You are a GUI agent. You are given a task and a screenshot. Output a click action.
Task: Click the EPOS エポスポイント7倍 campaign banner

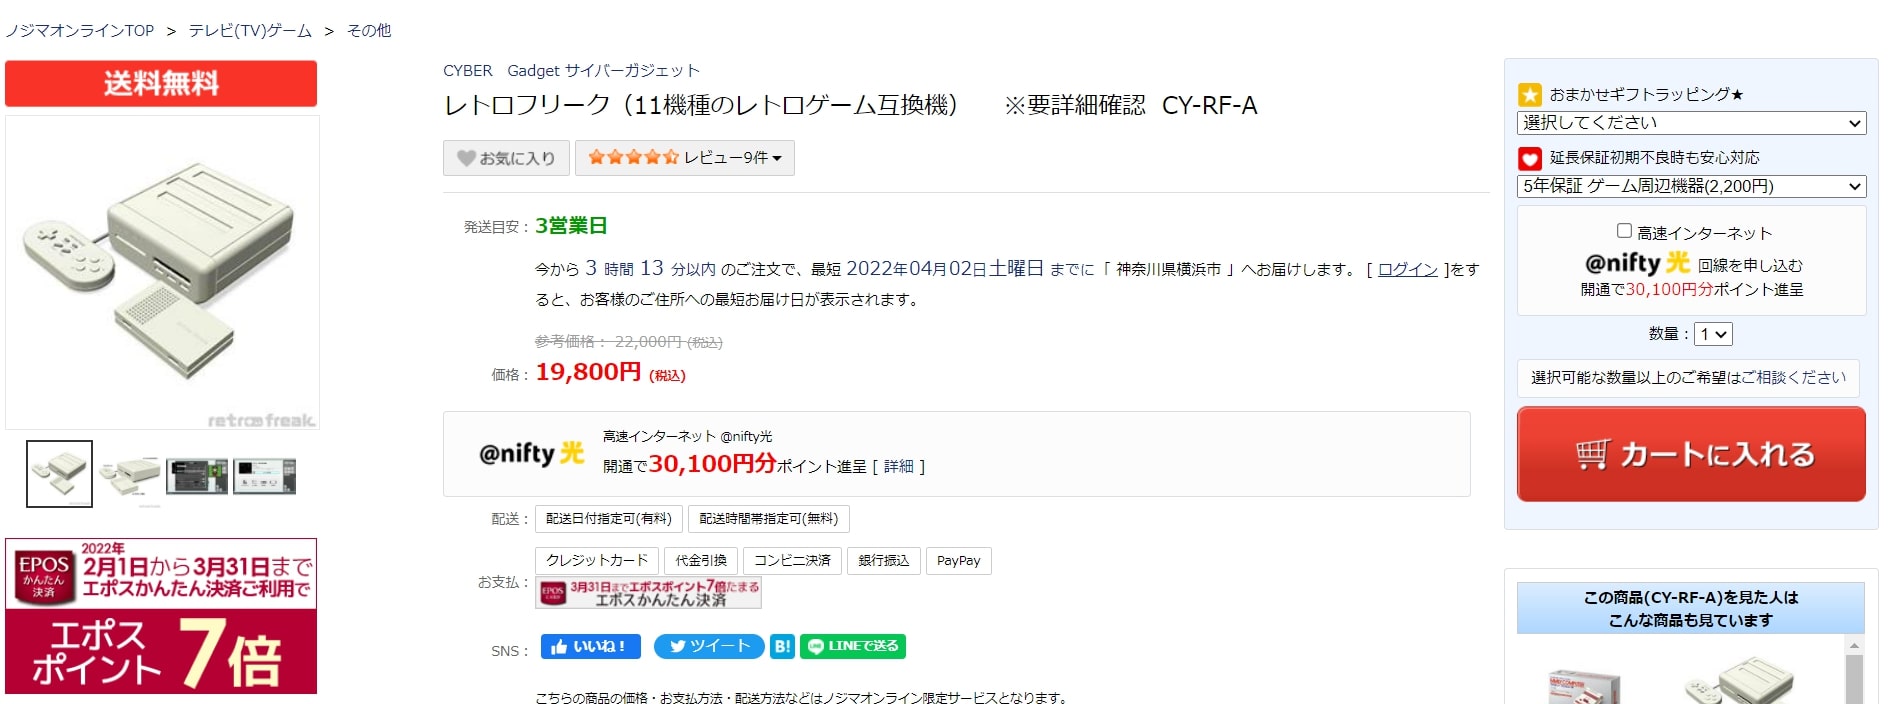tap(161, 616)
